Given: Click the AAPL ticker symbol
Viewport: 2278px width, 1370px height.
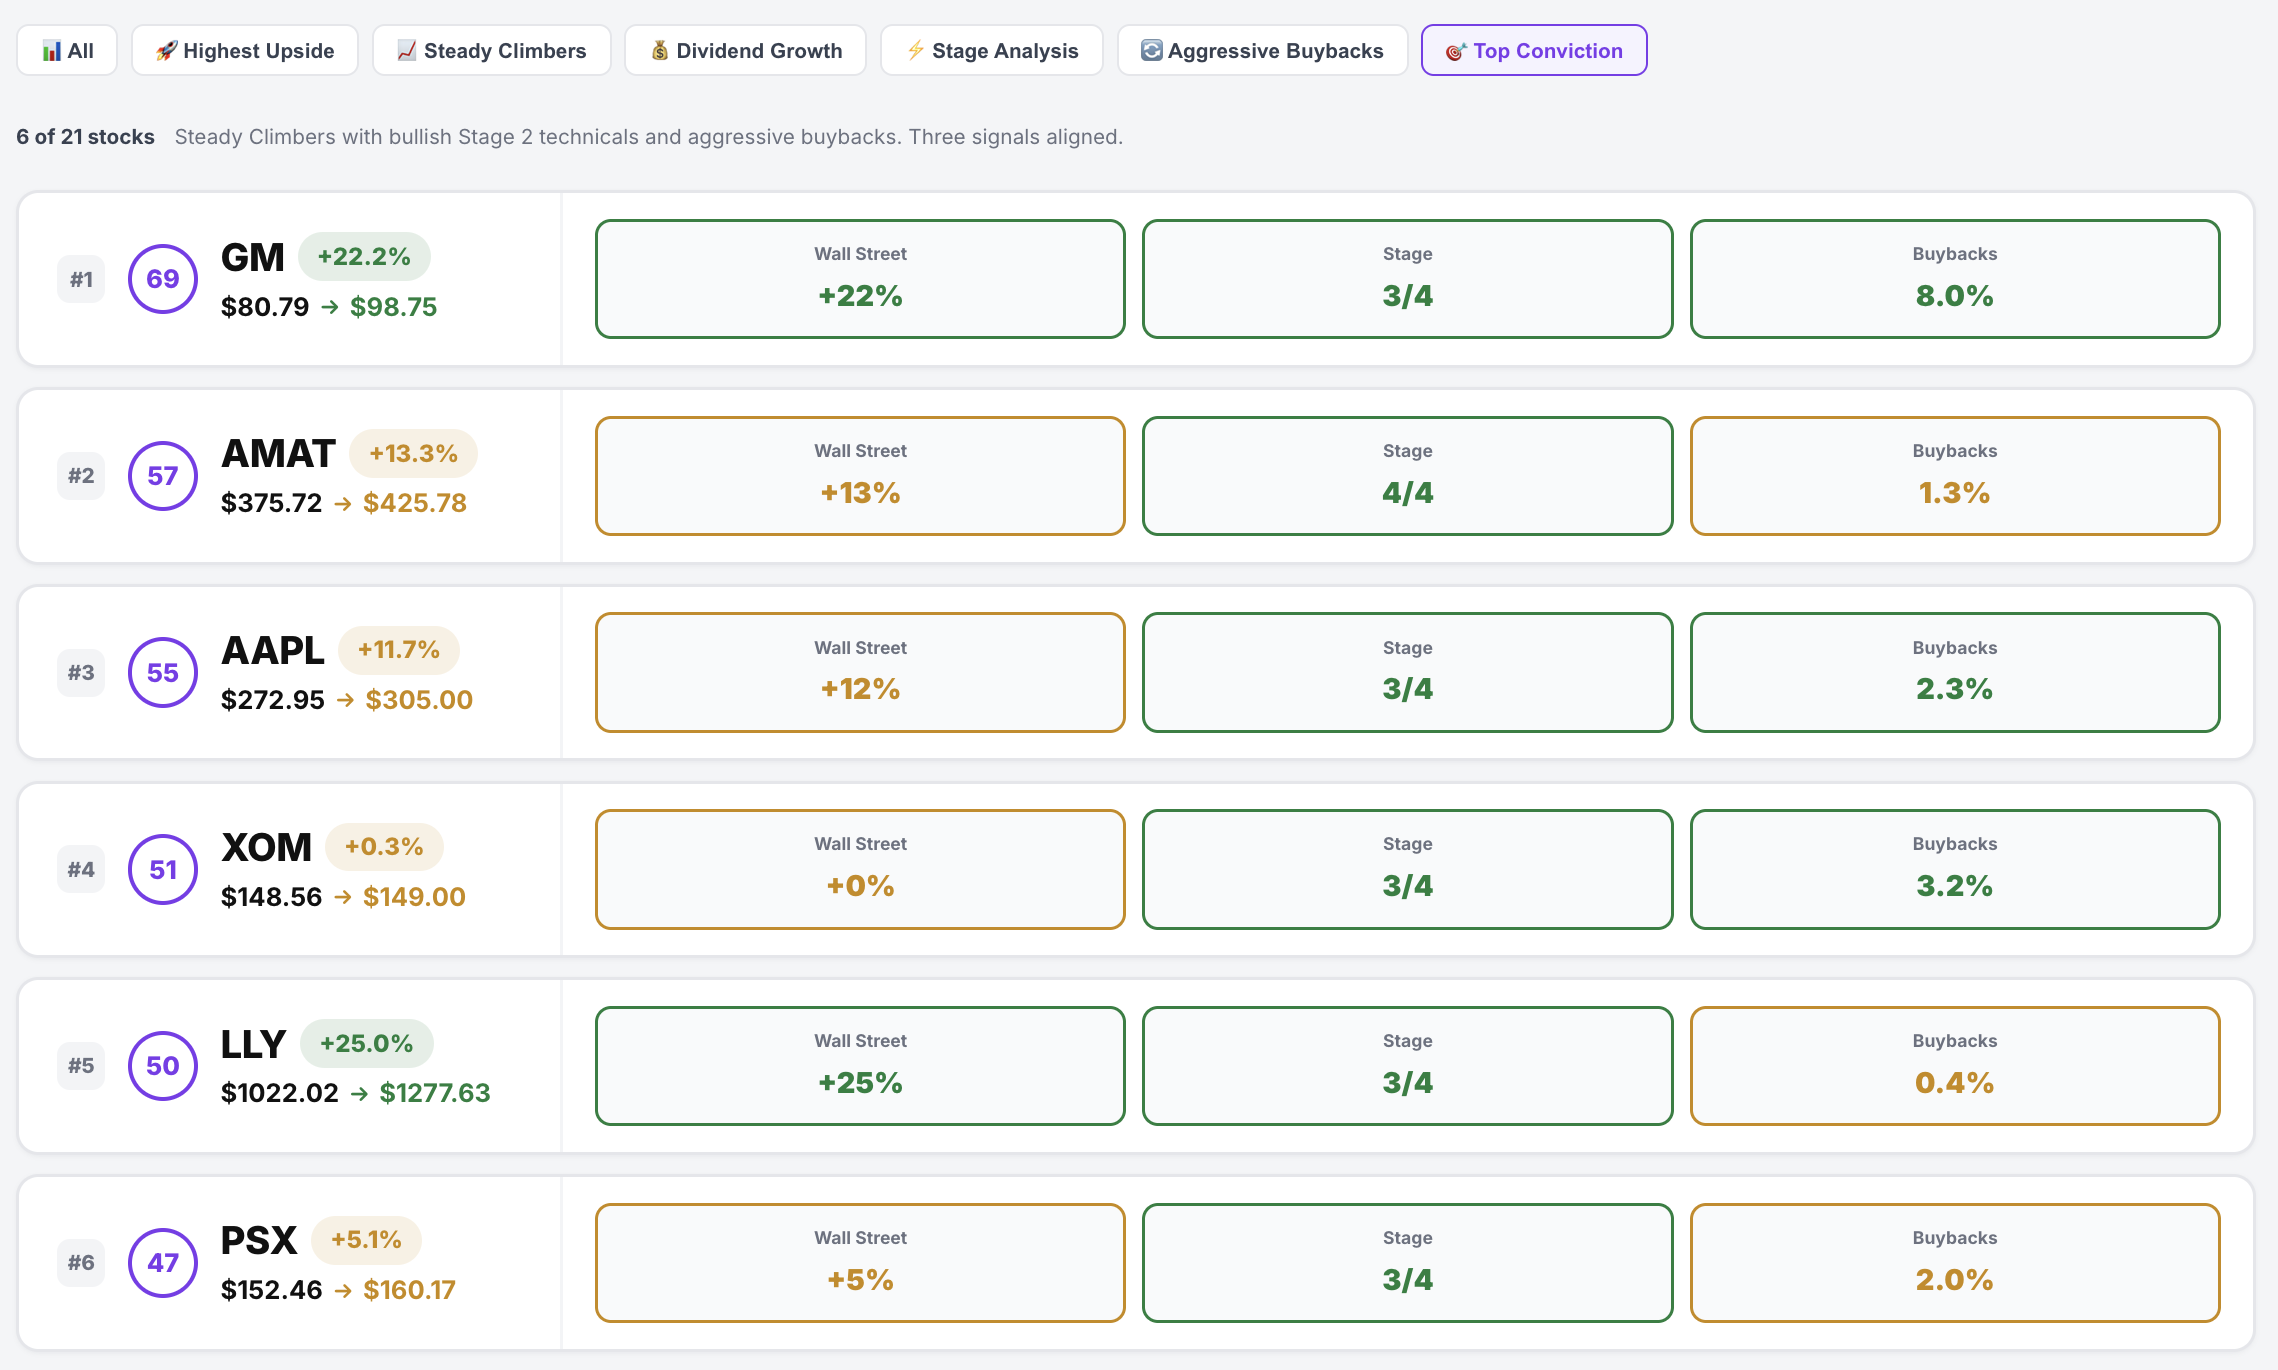Looking at the screenshot, I should tap(272, 650).
